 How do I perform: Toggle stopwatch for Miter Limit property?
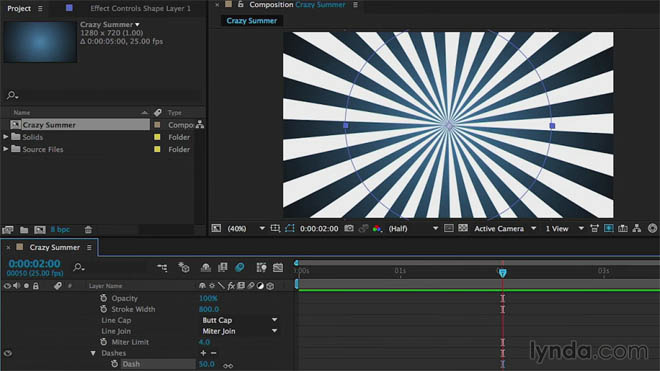point(104,342)
